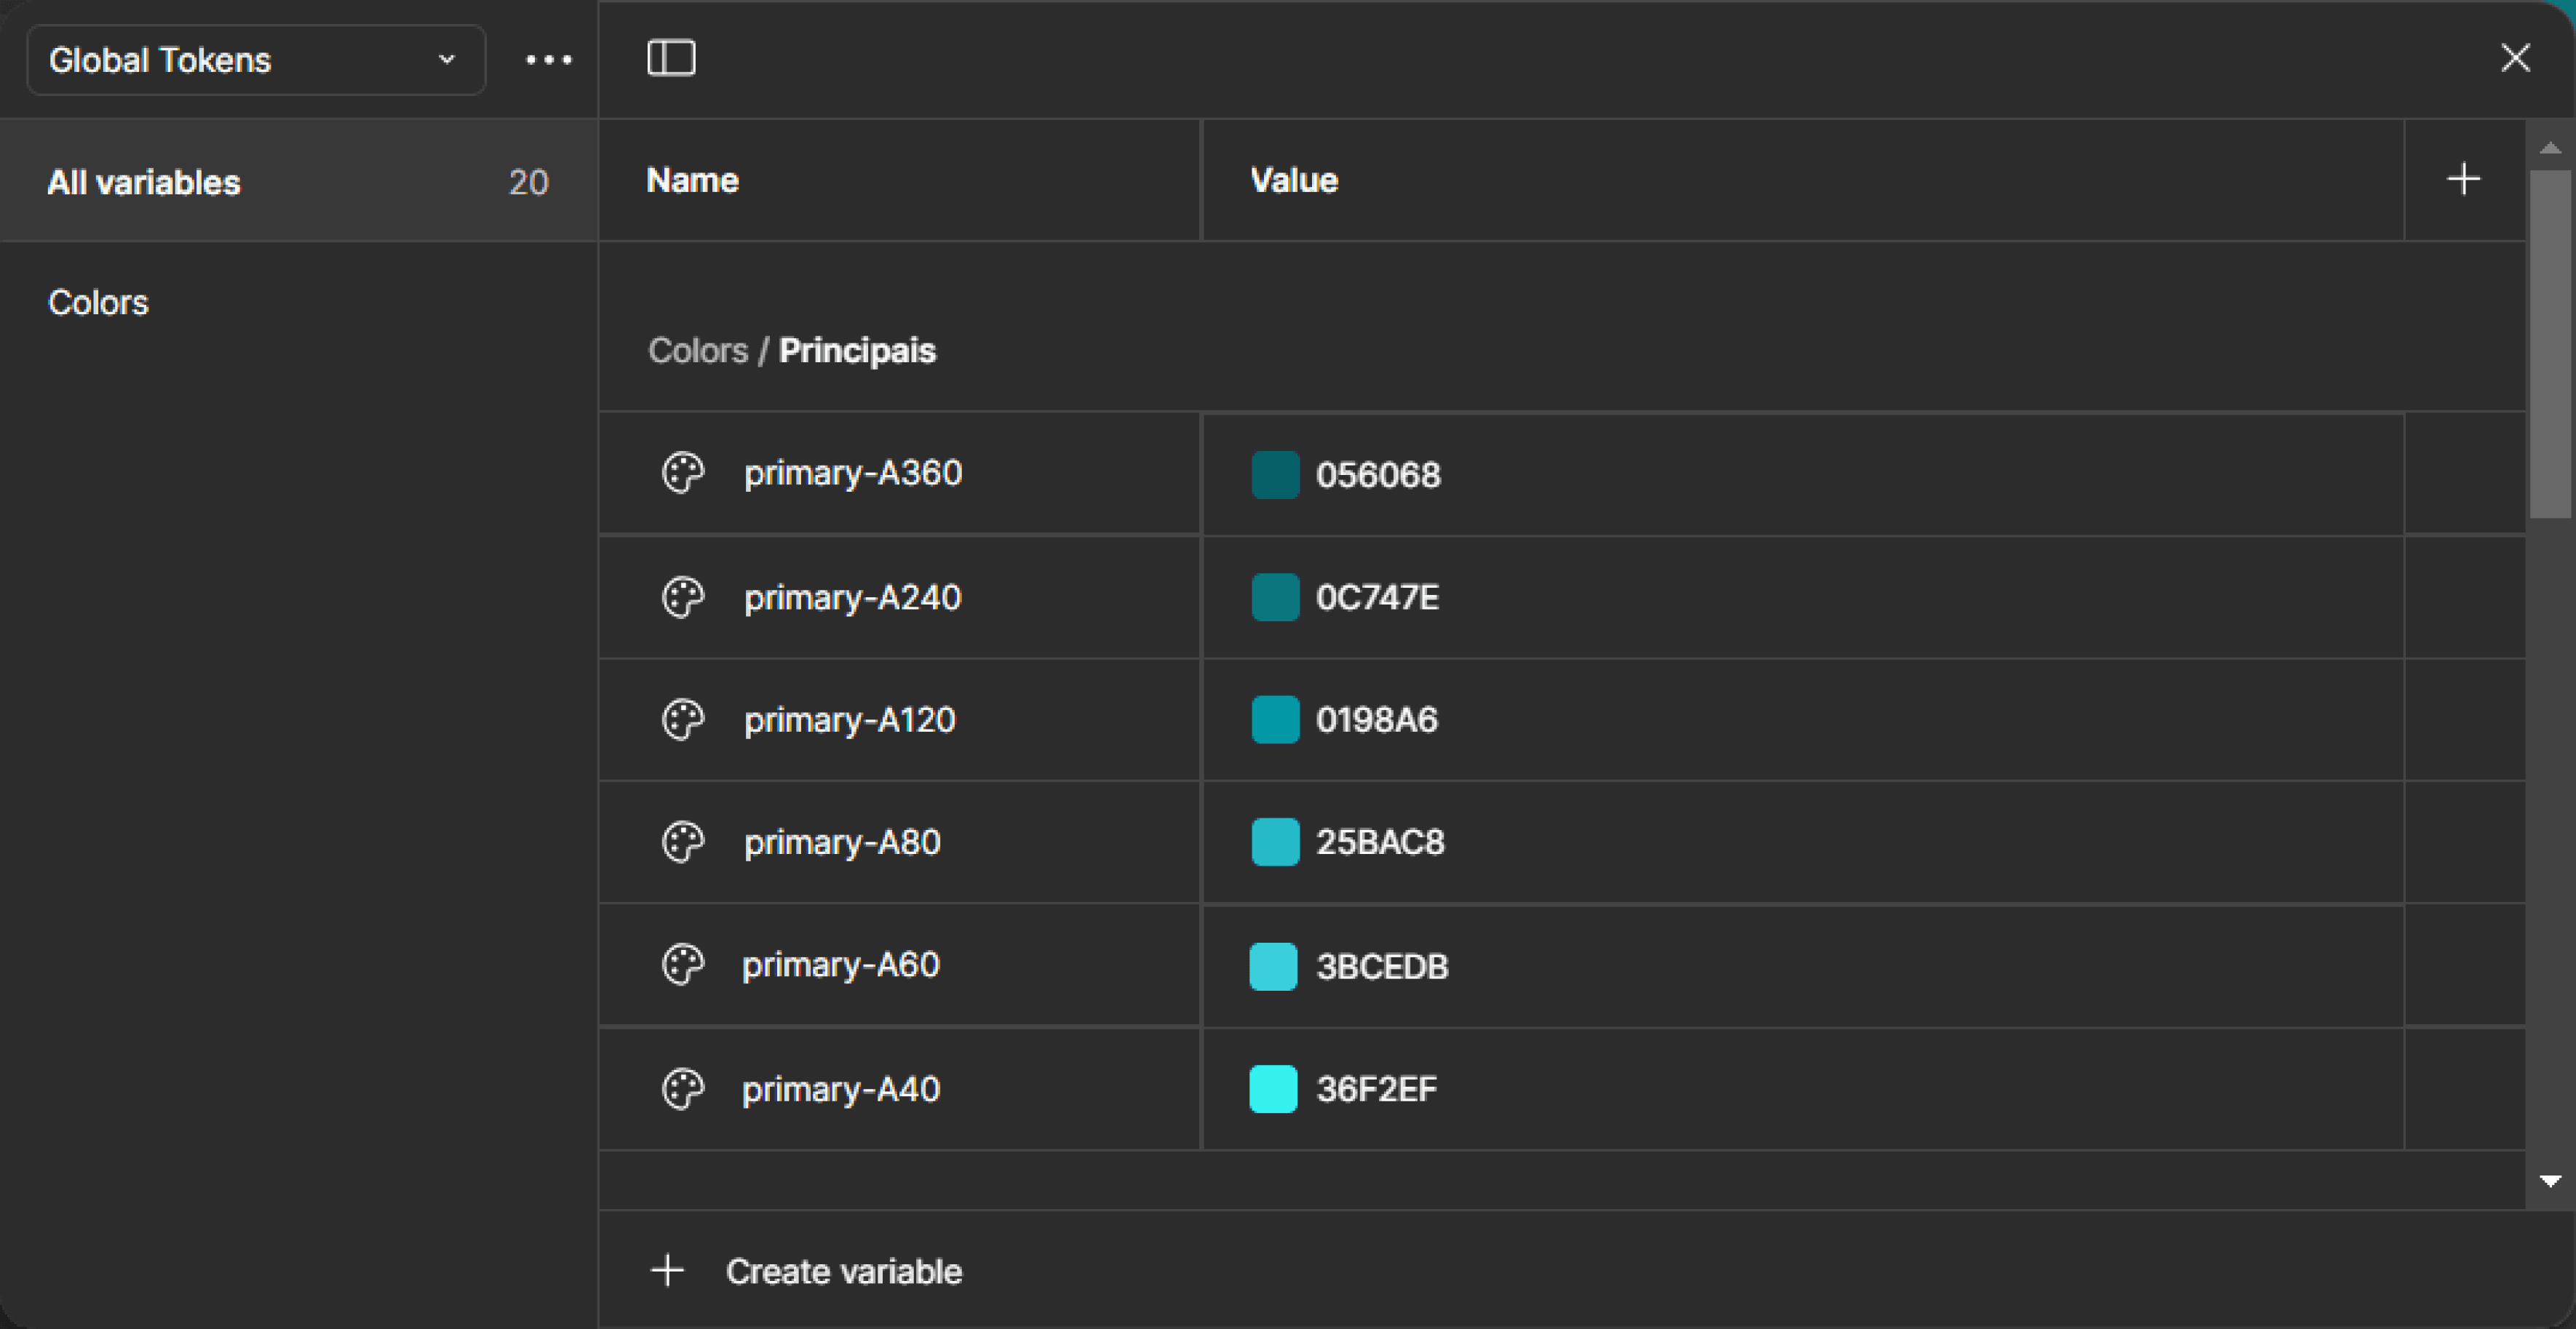The width and height of the screenshot is (2576, 1329).
Task: Edit the hex value 0198A6
Action: (x=1376, y=720)
